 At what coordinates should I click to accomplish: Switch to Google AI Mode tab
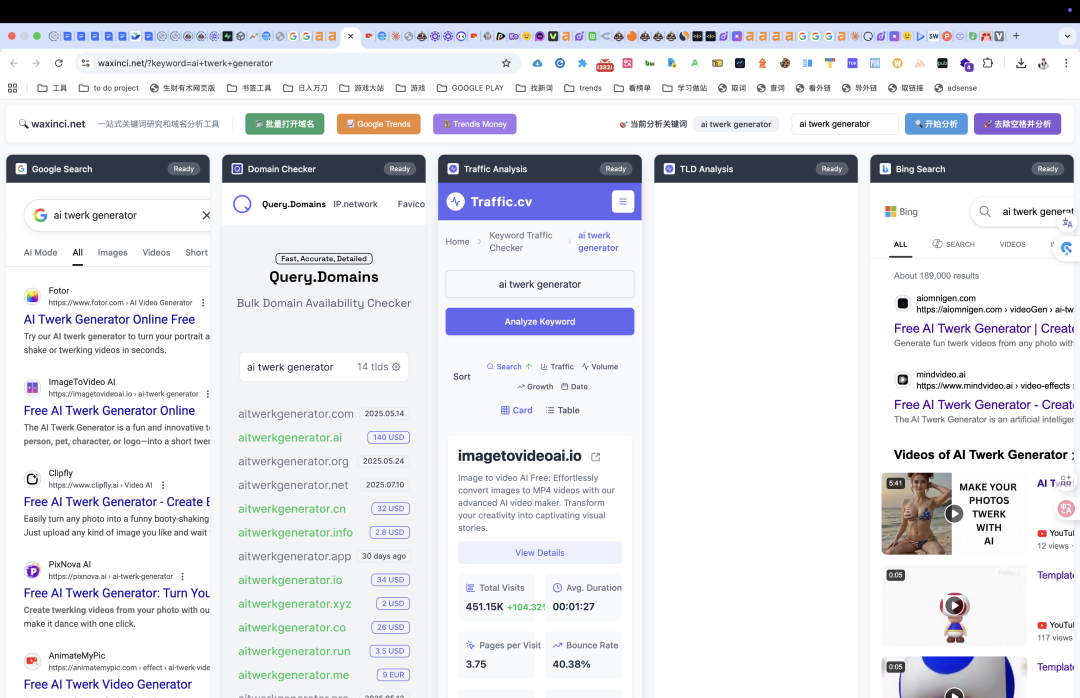[41, 252]
